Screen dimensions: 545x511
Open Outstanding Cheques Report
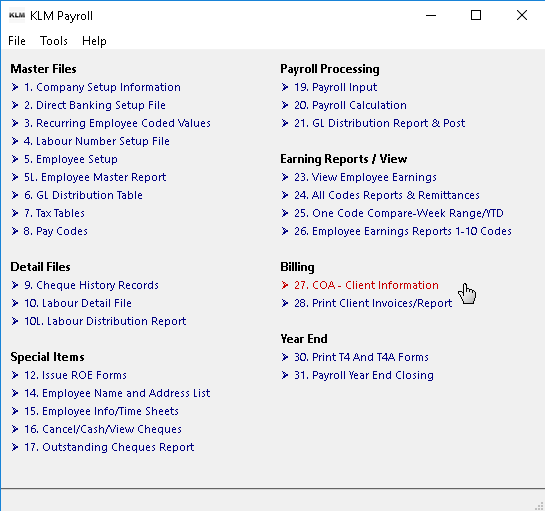click(109, 447)
